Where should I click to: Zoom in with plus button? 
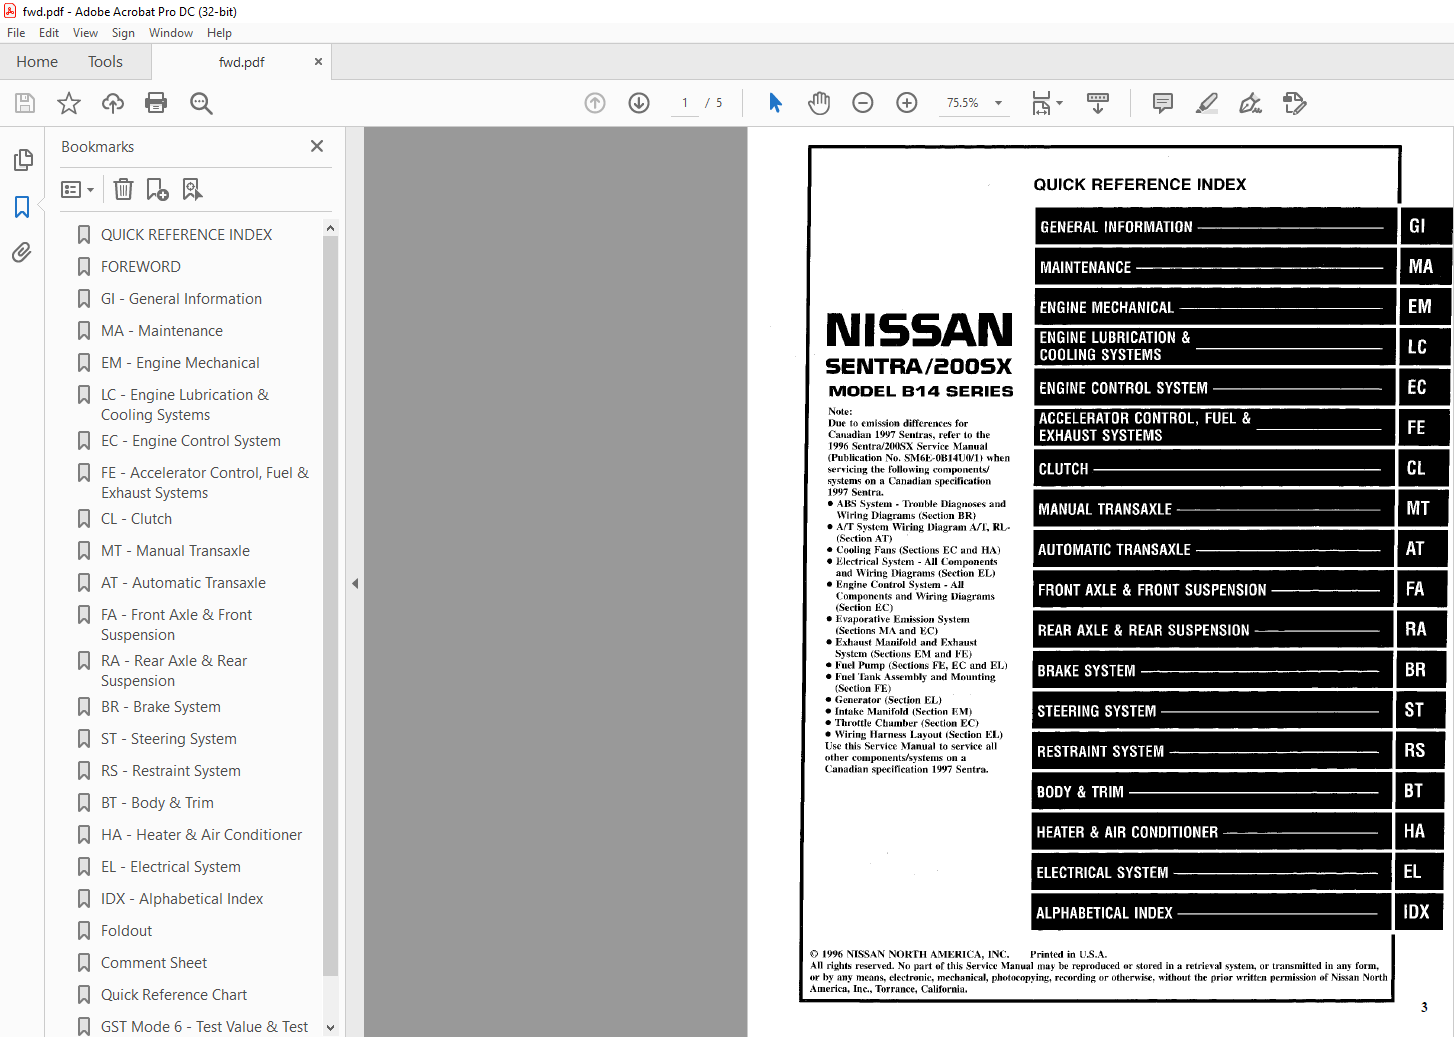point(907,103)
